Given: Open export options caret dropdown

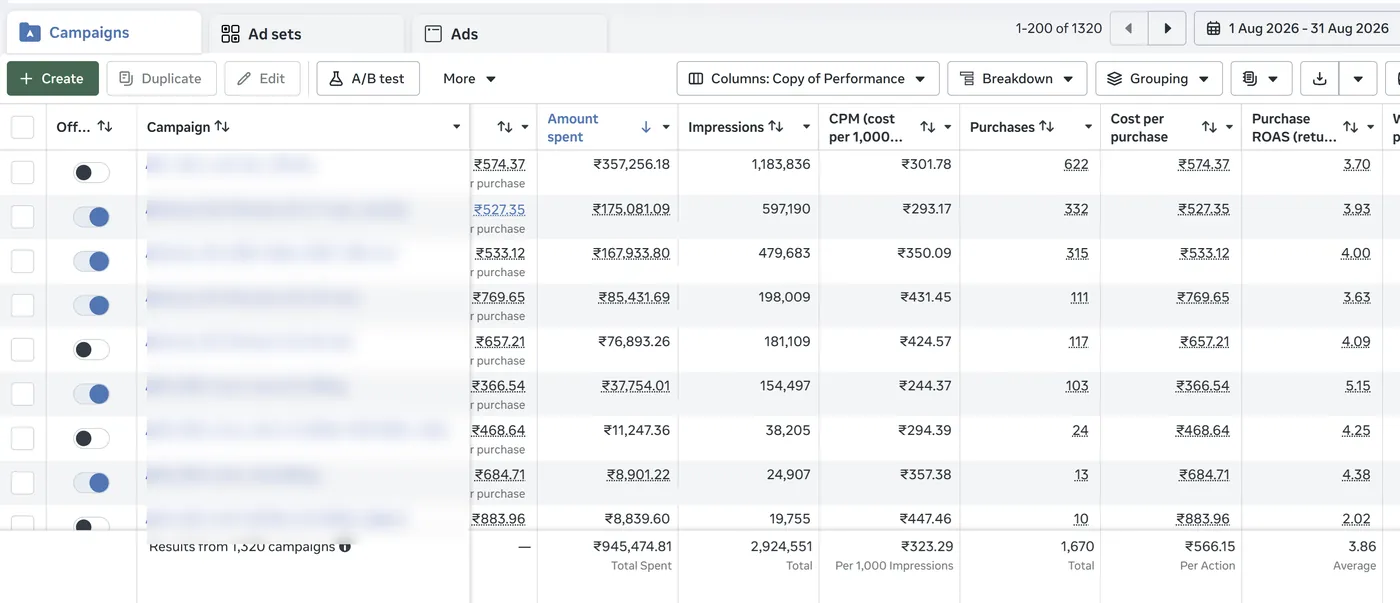Looking at the screenshot, I should (x=1358, y=79).
